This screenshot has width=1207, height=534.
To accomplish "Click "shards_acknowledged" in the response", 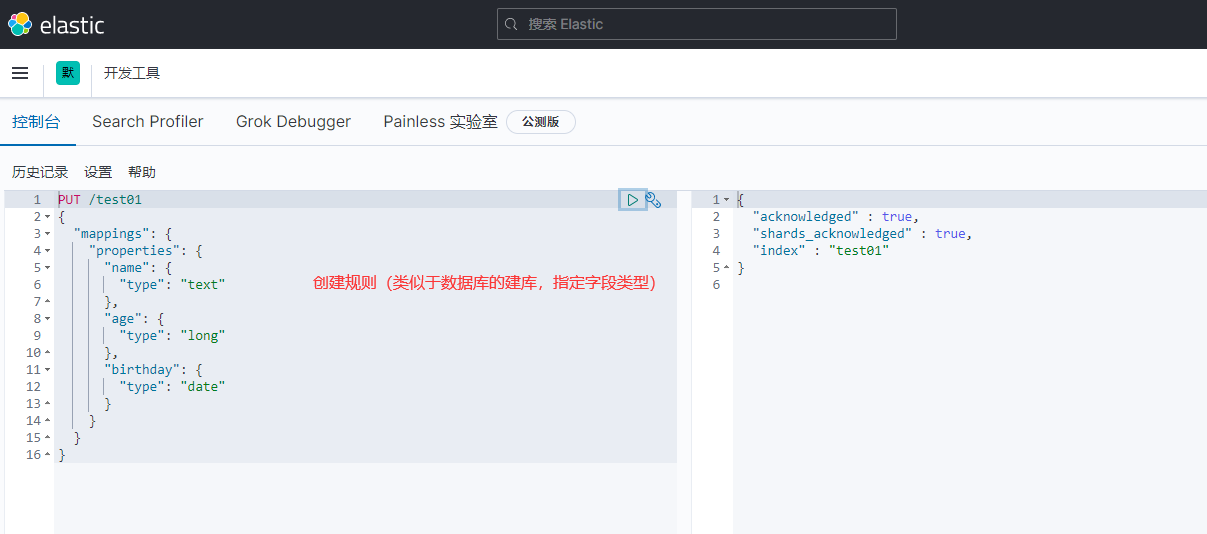I will tap(832, 234).
